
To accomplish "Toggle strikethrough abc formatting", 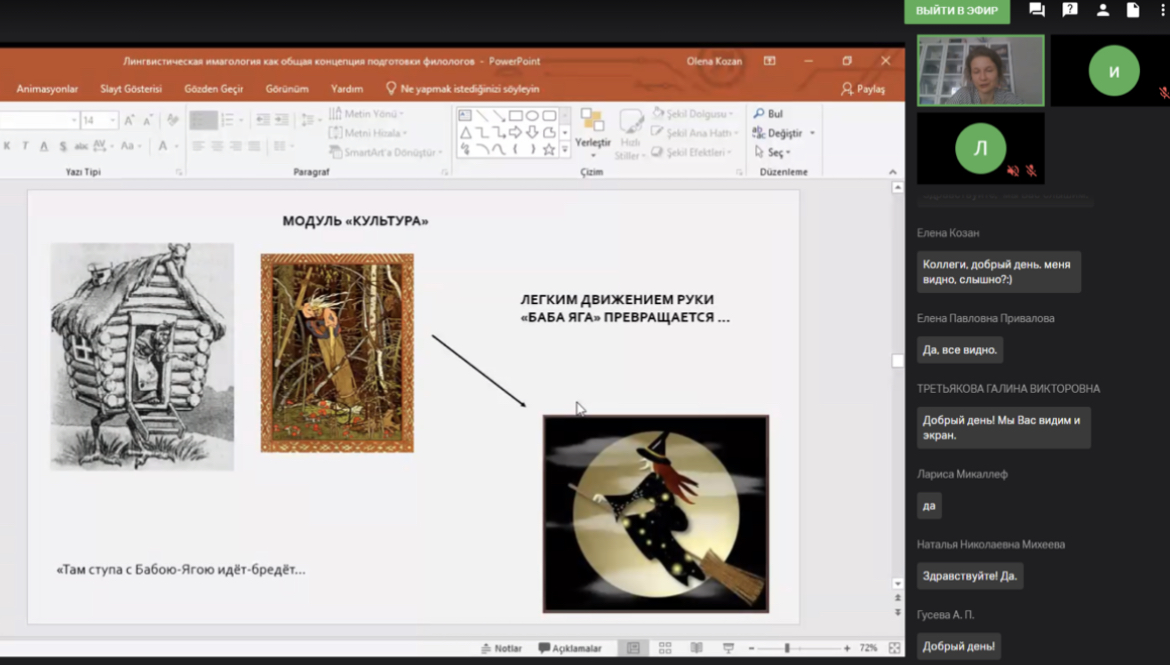I will pos(81,146).
